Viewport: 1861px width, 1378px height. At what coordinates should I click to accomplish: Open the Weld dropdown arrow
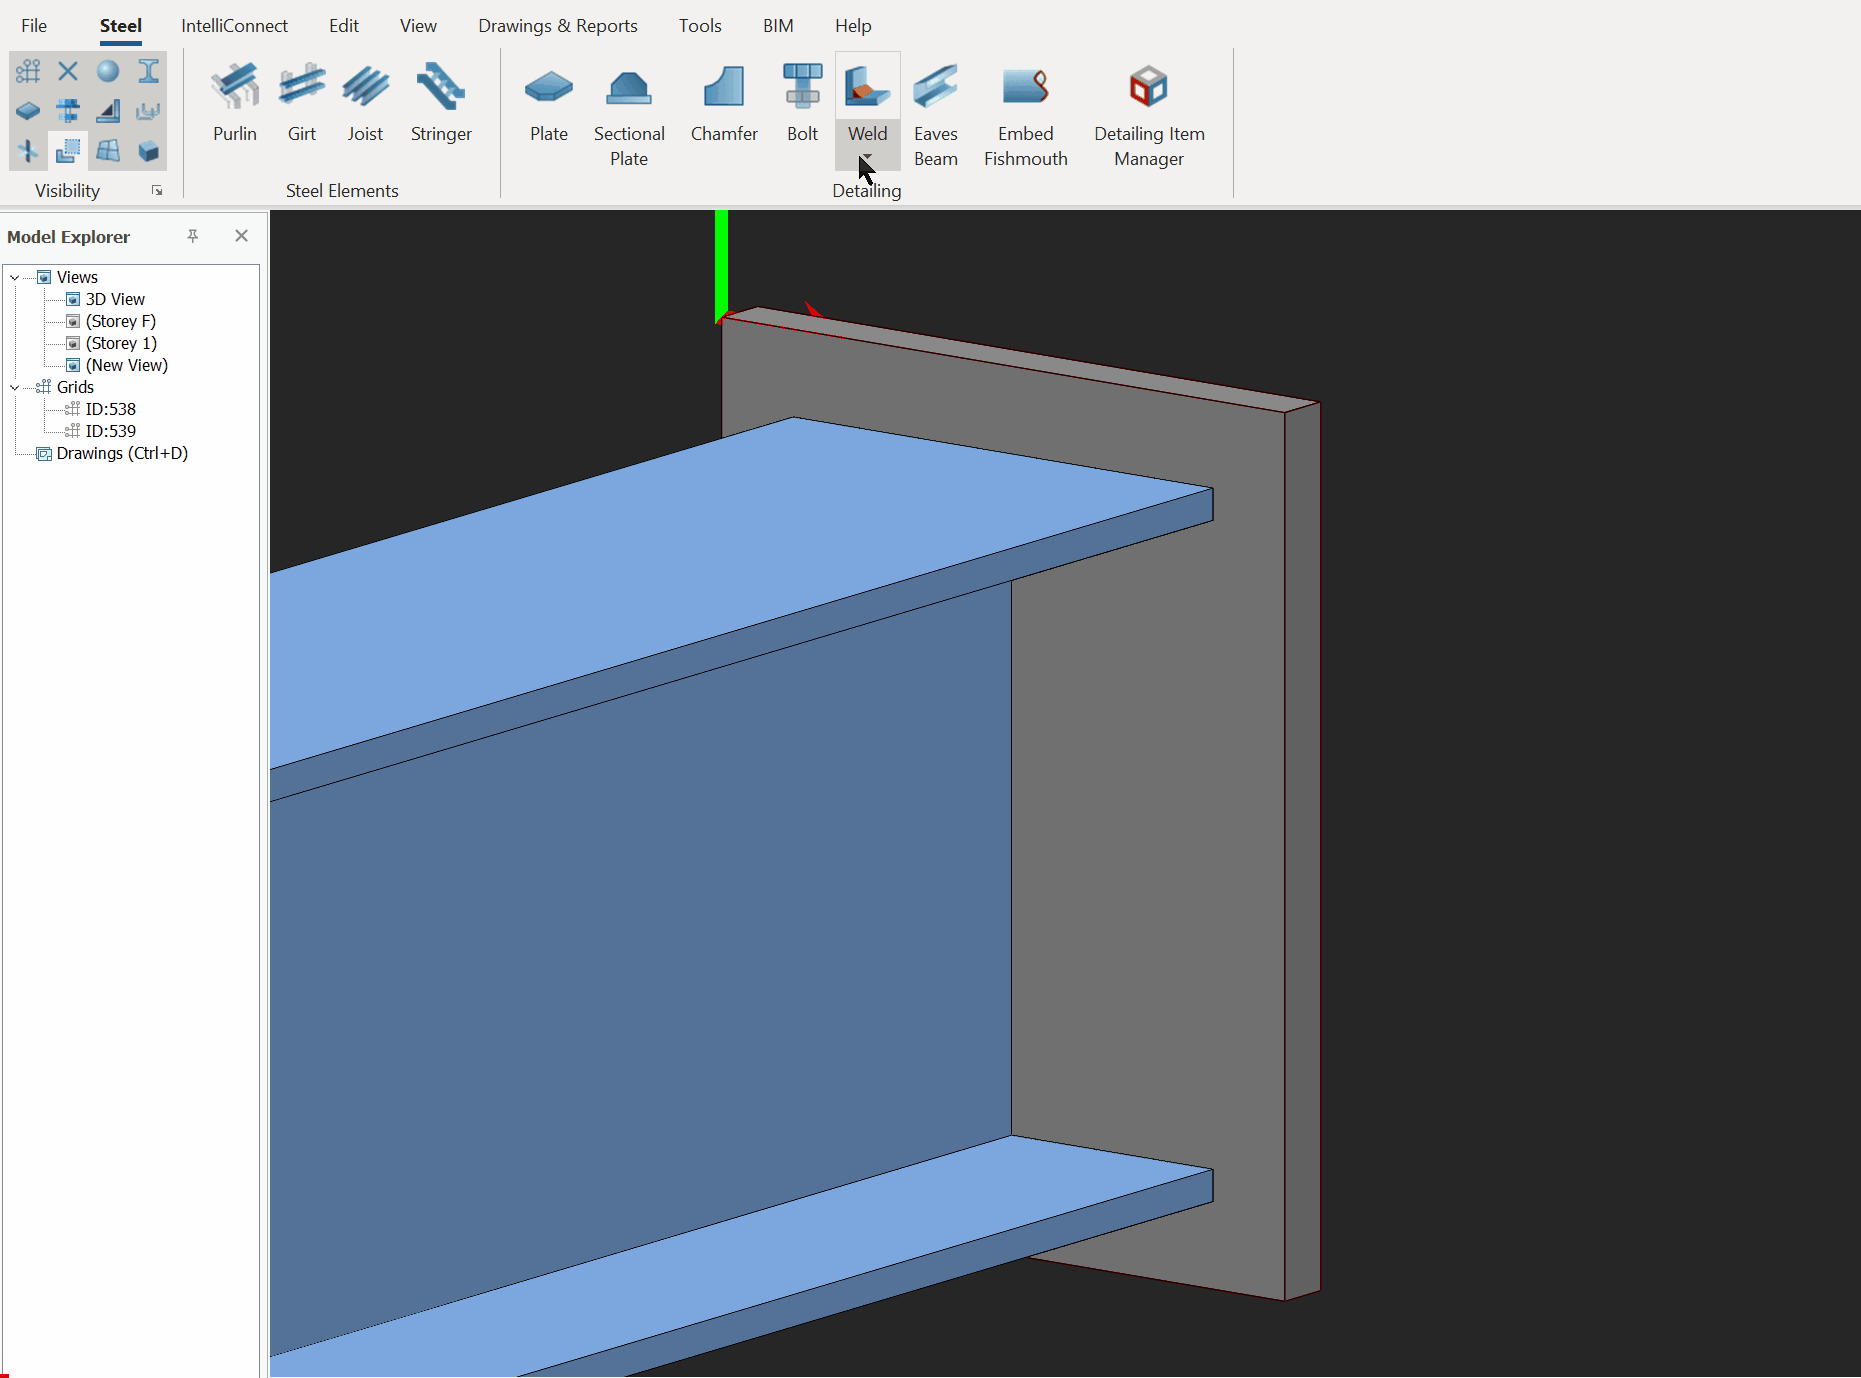pyautogui.click(x=867, y=158)
